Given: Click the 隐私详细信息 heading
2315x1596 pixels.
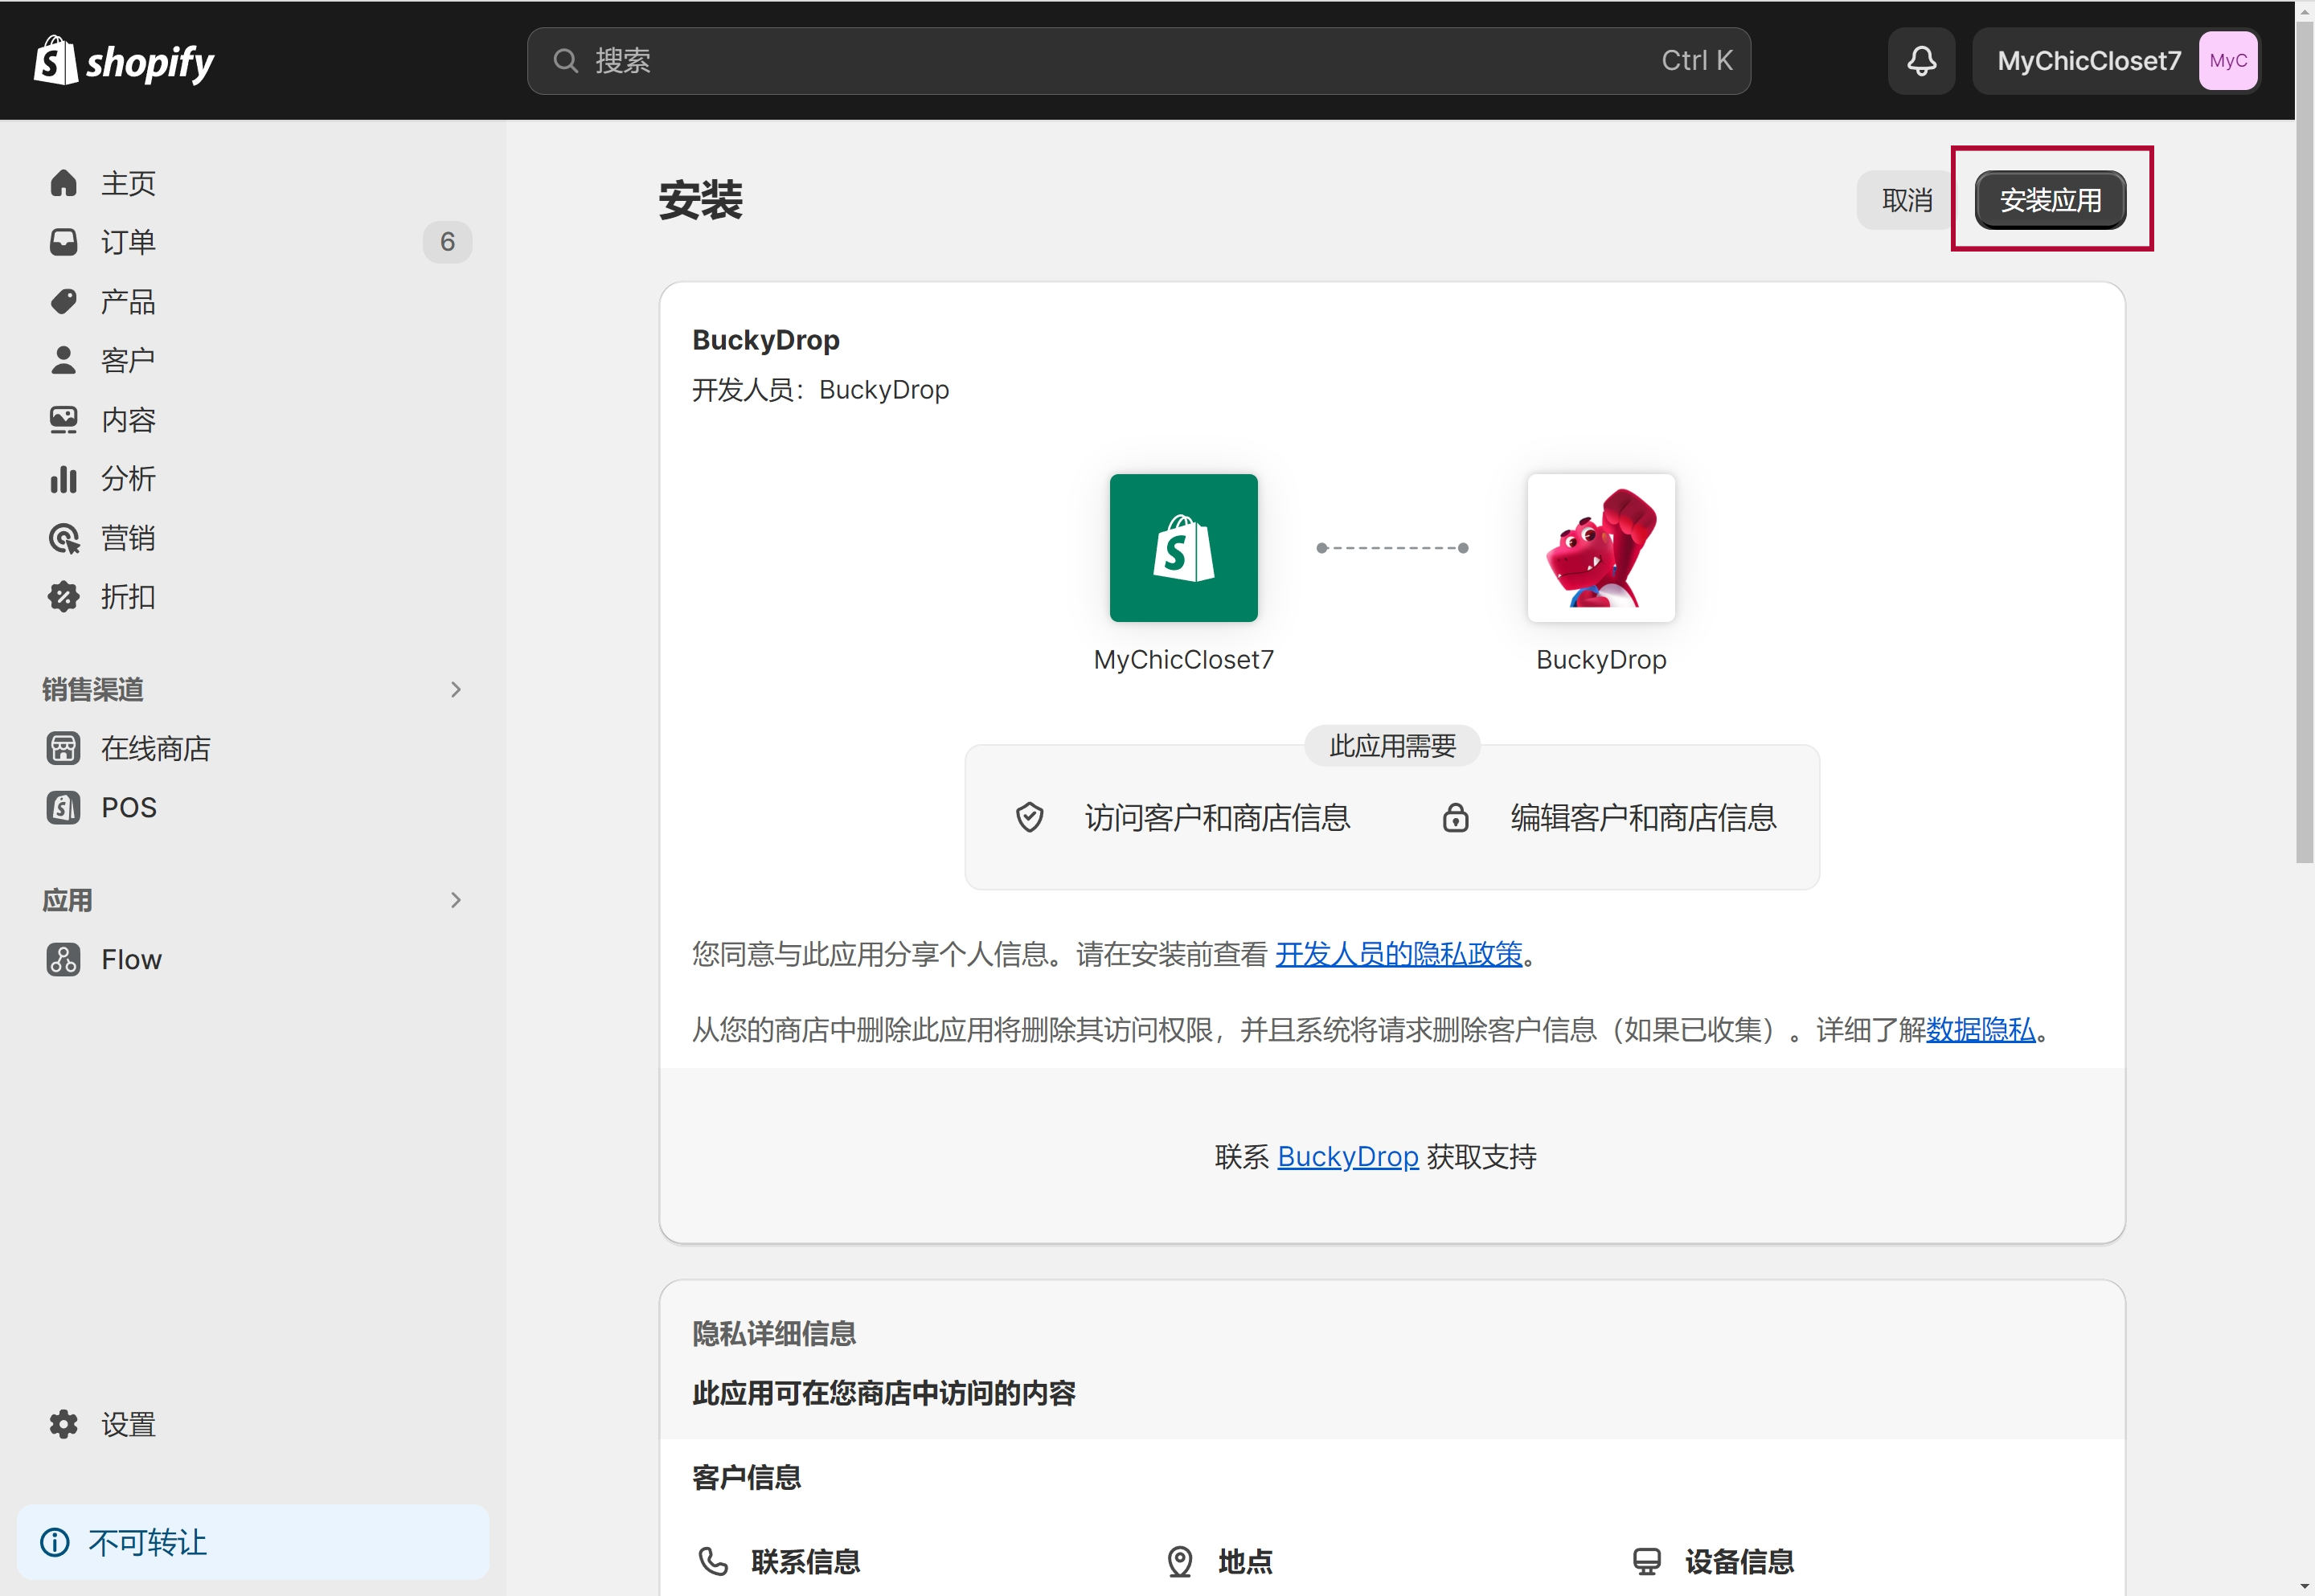Looking at the screenshot, I should tap(774, 1333).
